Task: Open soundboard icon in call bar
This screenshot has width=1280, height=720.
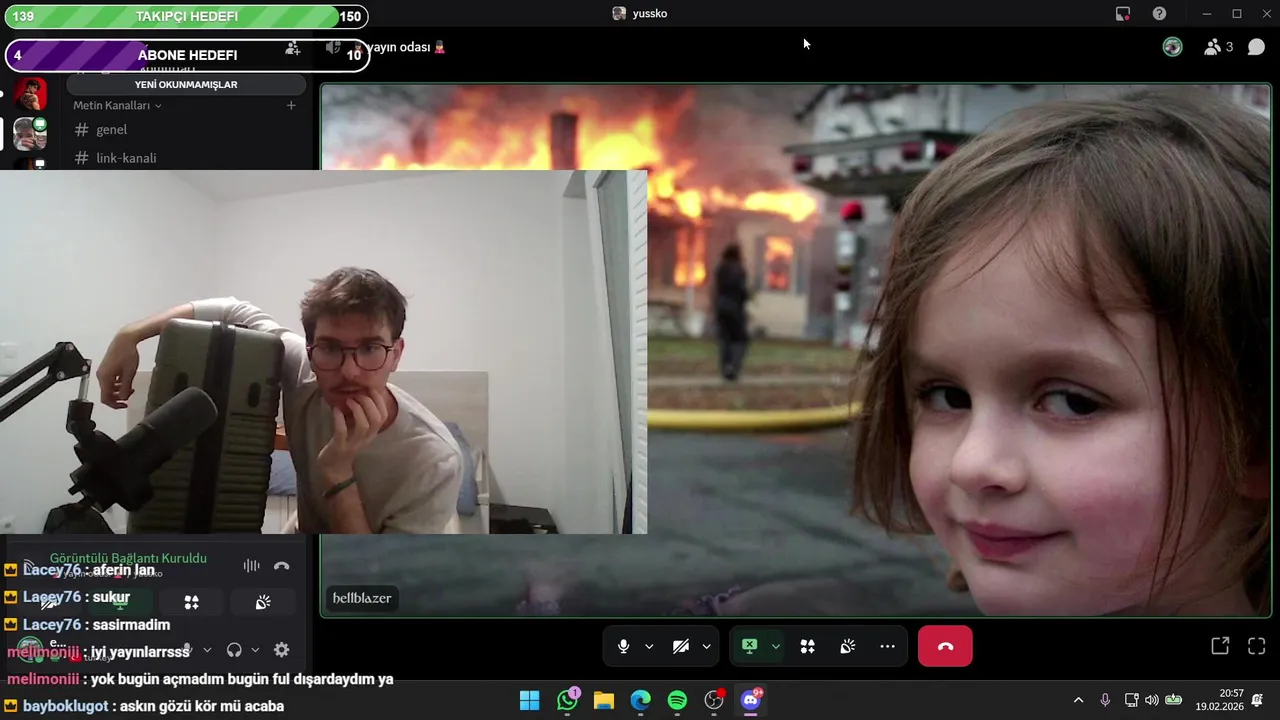Action: (847, 647)
